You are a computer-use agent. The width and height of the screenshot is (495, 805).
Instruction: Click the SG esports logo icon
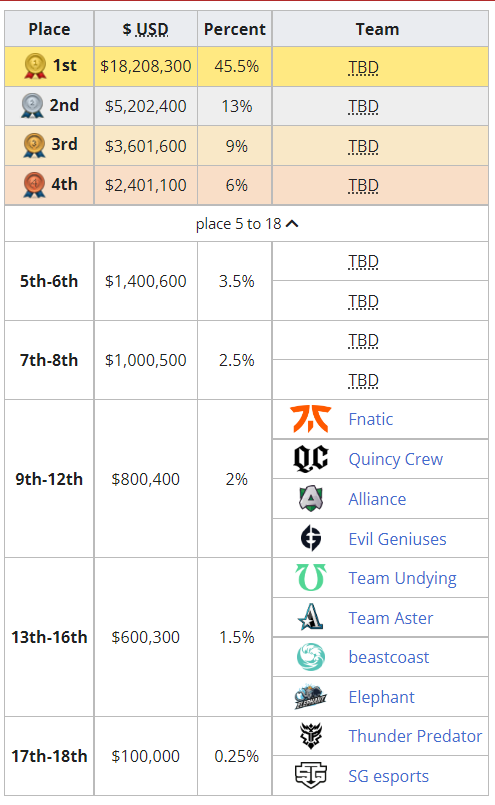pos(311,775)
